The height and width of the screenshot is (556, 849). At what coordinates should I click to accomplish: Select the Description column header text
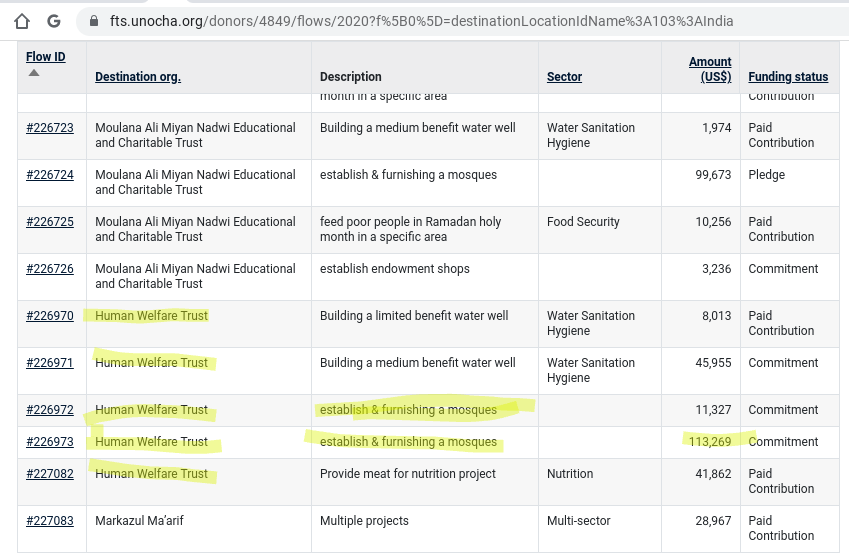tap(350, 77)
